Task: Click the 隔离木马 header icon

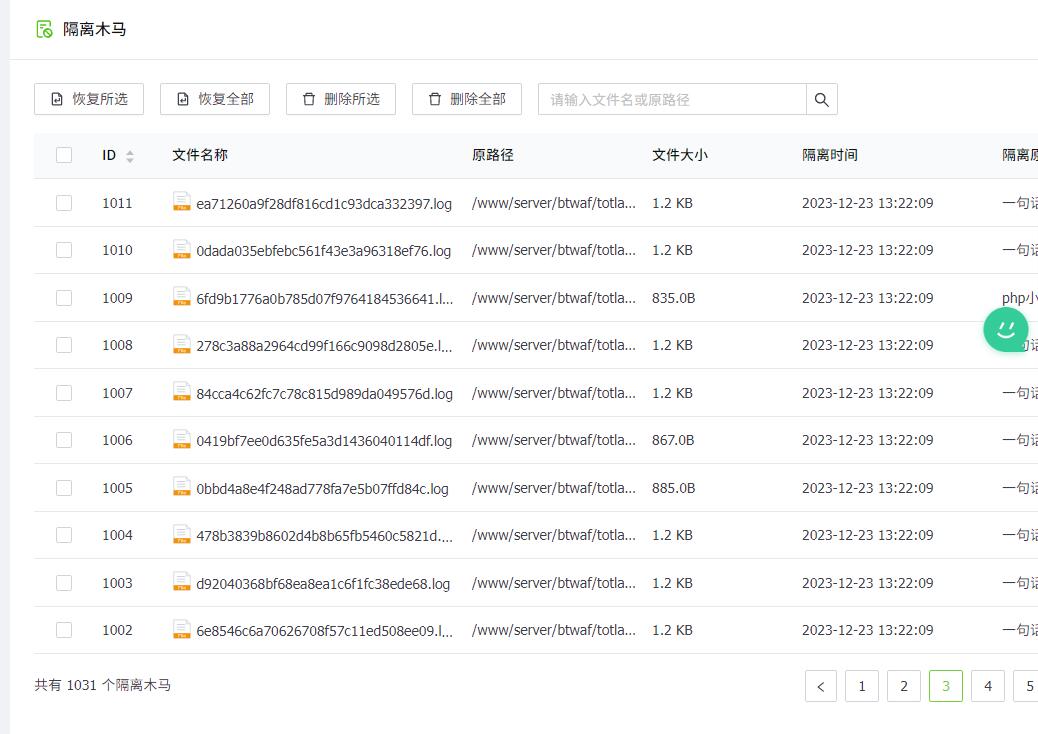Action: pyautogui.click(x=44, y=29)
